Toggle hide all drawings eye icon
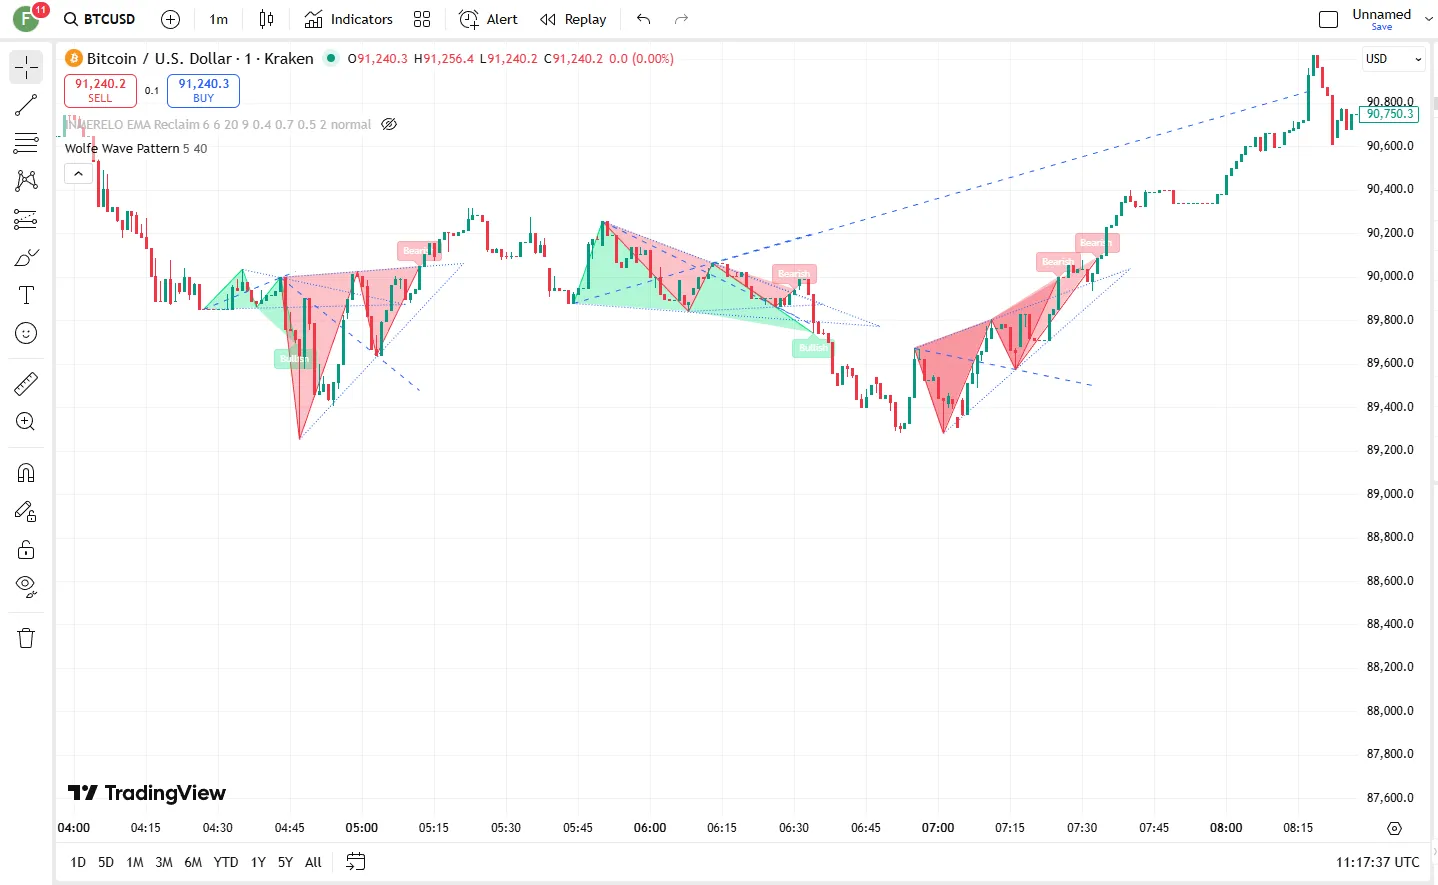The width and height of the screenshot is (1438, 885). [26, 586]
